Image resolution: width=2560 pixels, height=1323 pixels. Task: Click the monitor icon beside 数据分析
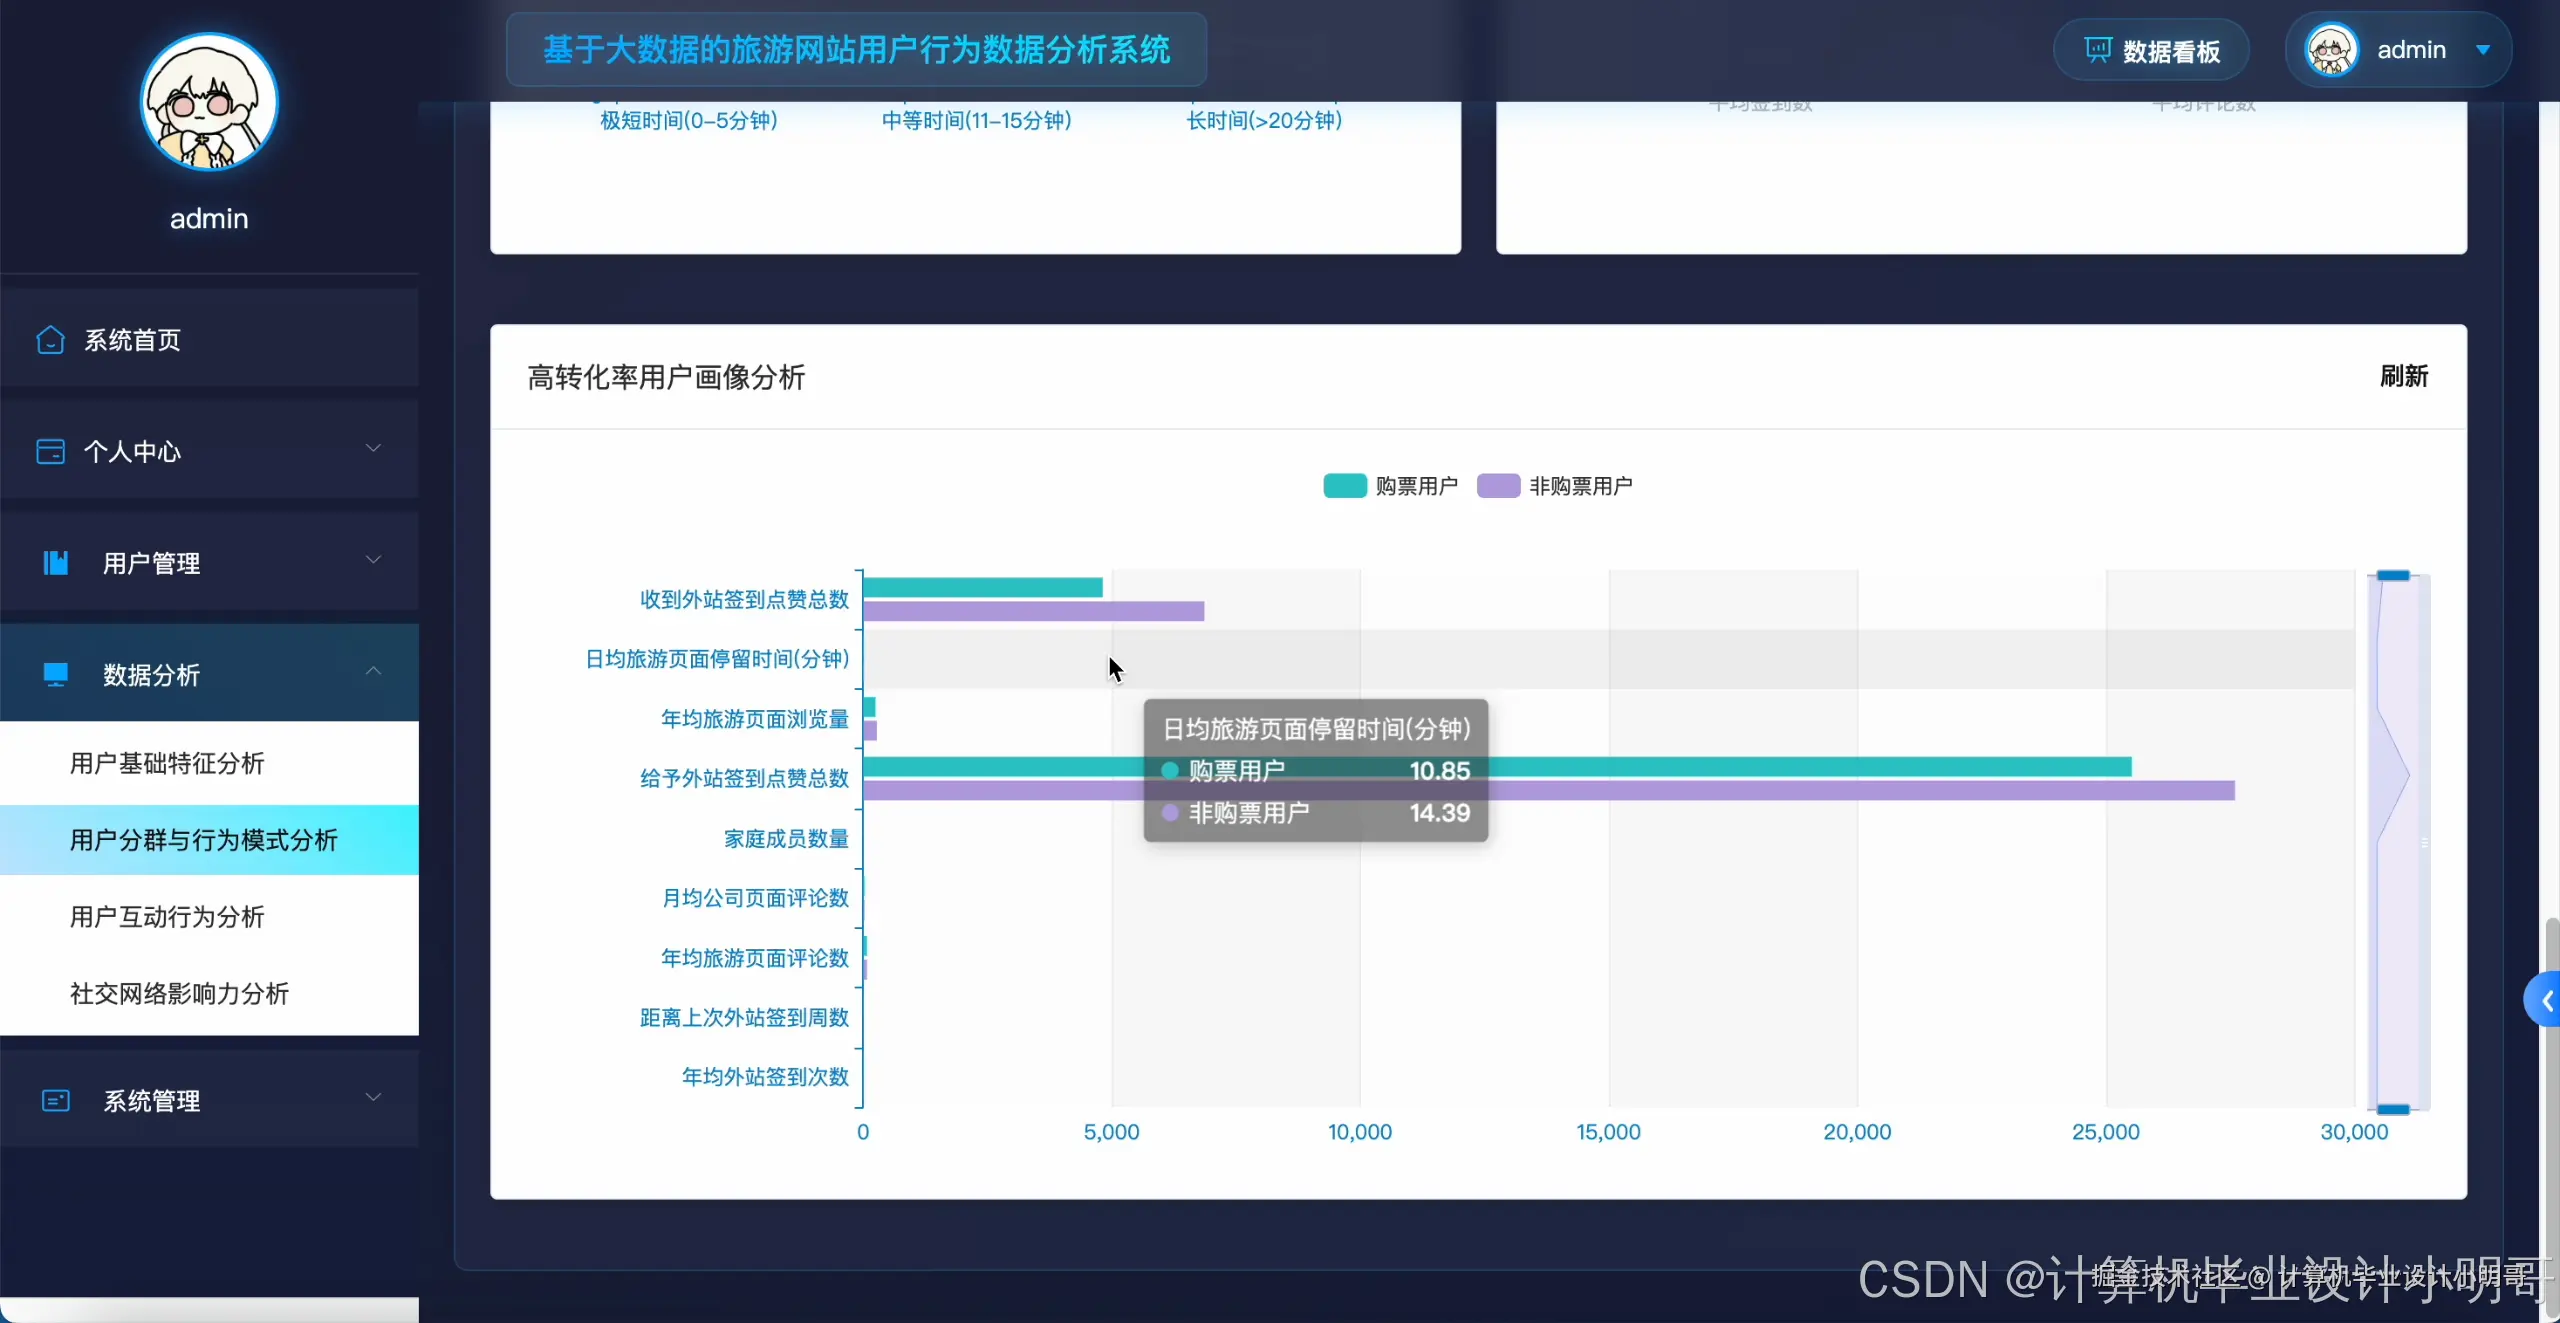56,675
